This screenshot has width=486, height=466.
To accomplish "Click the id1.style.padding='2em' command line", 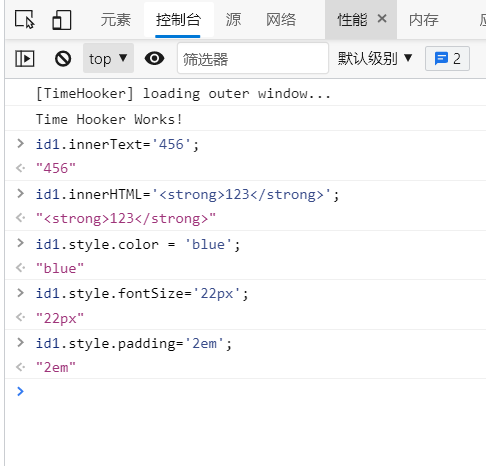I will click(134, 343).
